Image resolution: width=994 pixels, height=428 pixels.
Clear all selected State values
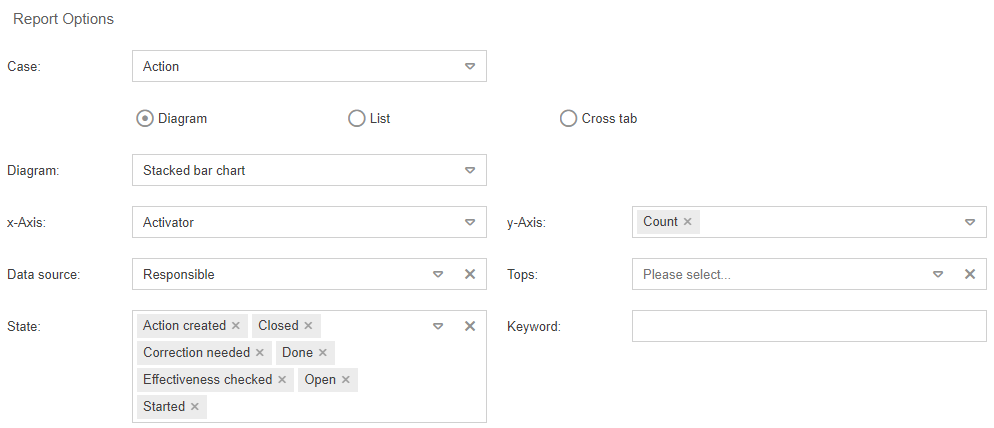tap(470, 326)
